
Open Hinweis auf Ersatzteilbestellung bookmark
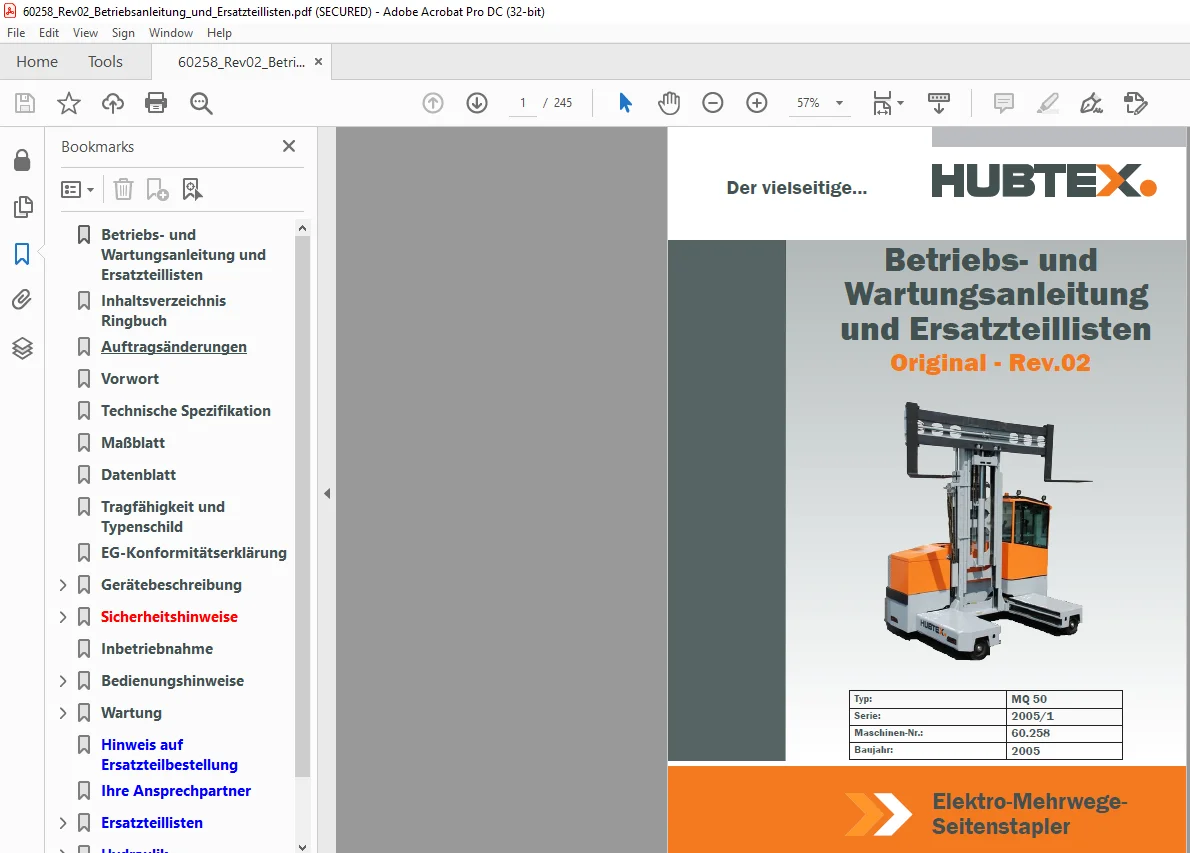pos(169,754)
